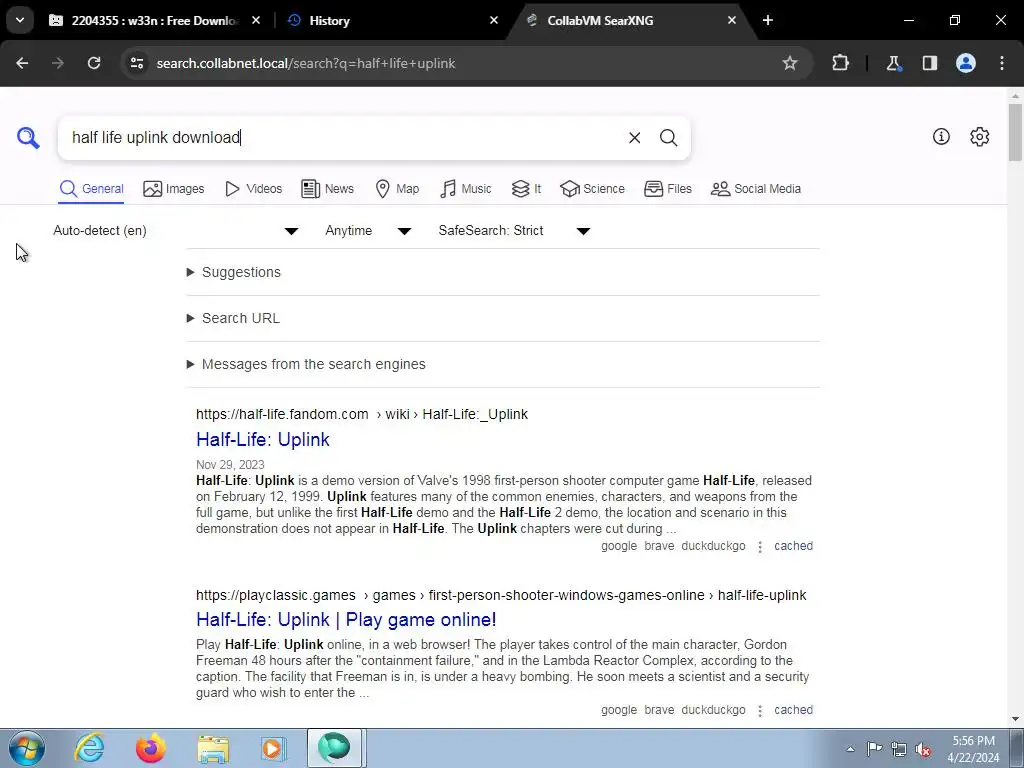
Task: Close the CollabVM SearXNG tab
Action: pos(731,20)
